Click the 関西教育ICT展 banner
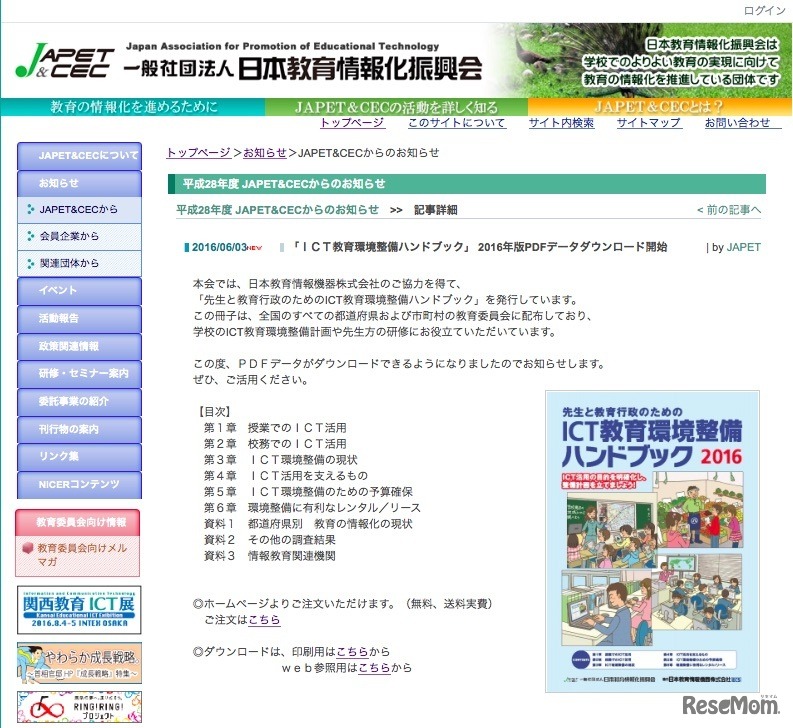 coord(79,610)
